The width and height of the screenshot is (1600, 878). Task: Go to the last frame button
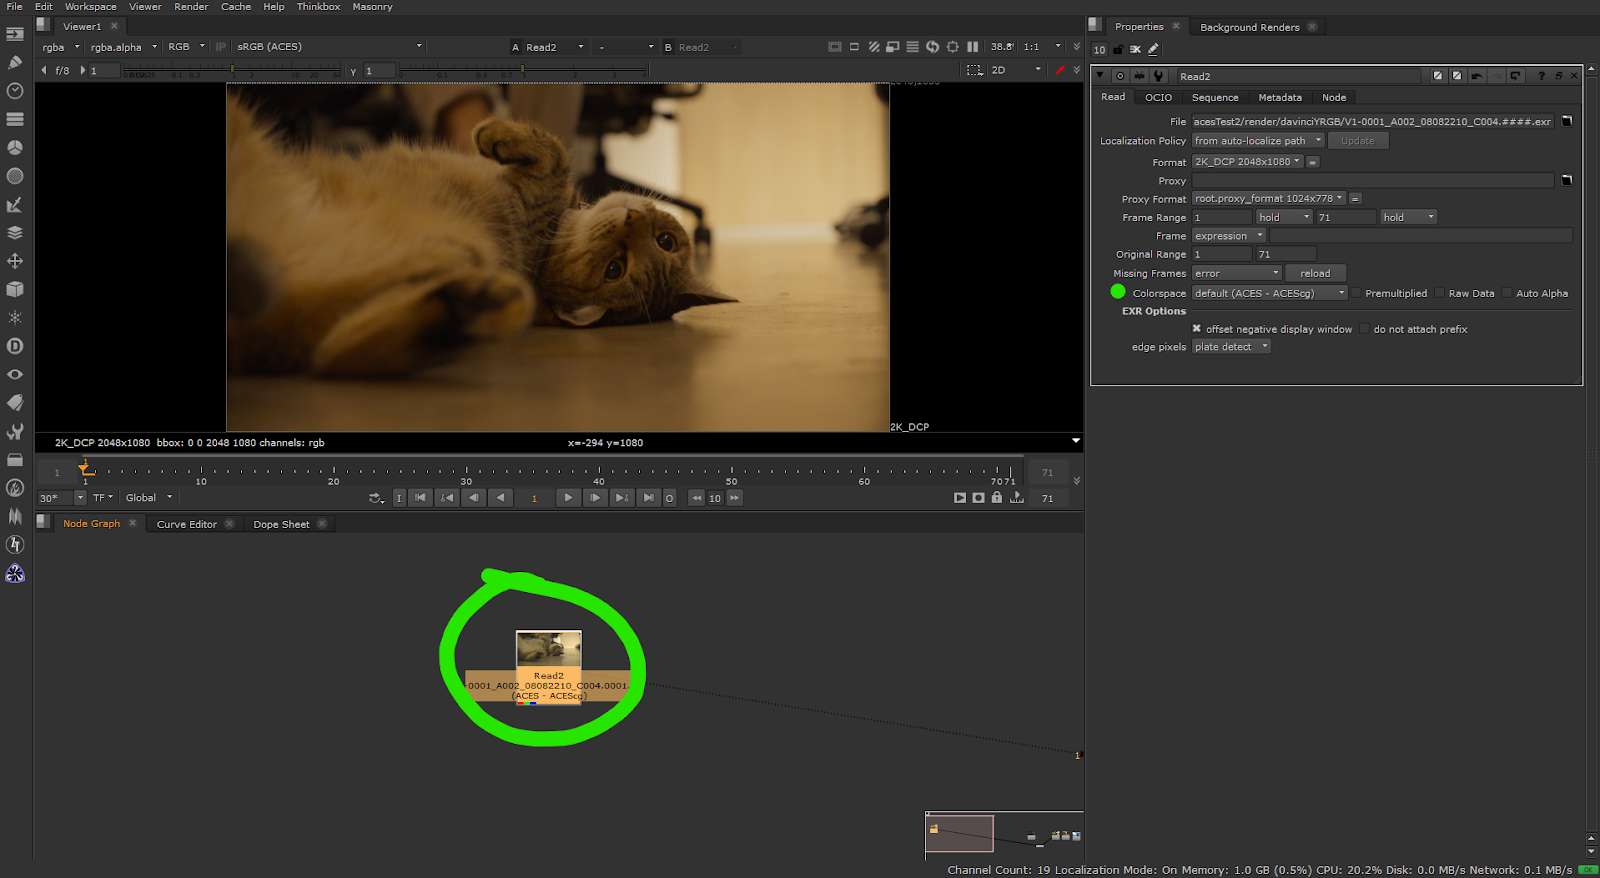tap(648, 498)
